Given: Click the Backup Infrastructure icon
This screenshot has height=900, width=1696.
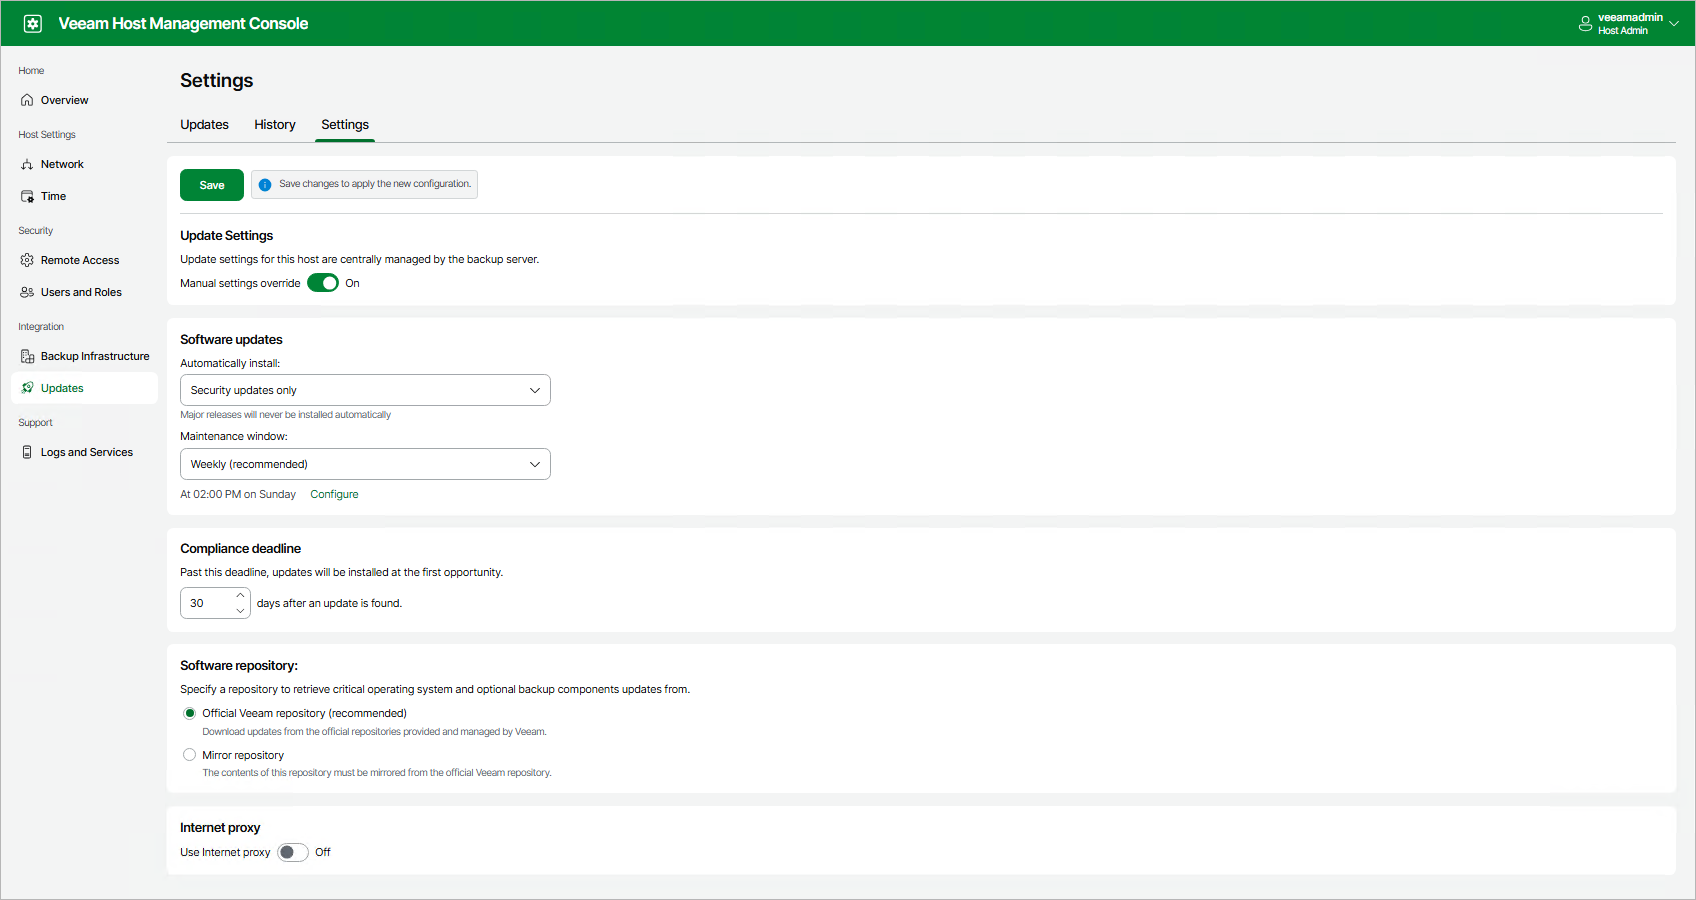Looking at the screenshot, I should pos(27,356).
